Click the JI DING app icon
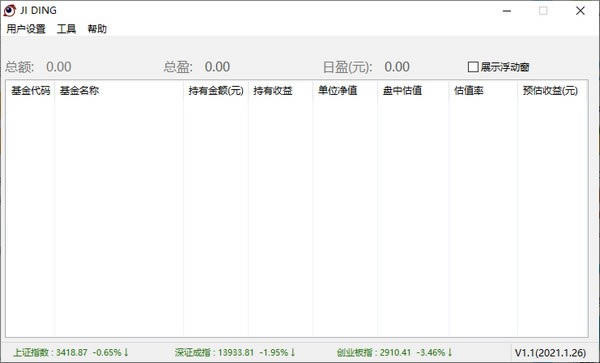The width and height of the screenshot is (600, 363). coord(9,11)
